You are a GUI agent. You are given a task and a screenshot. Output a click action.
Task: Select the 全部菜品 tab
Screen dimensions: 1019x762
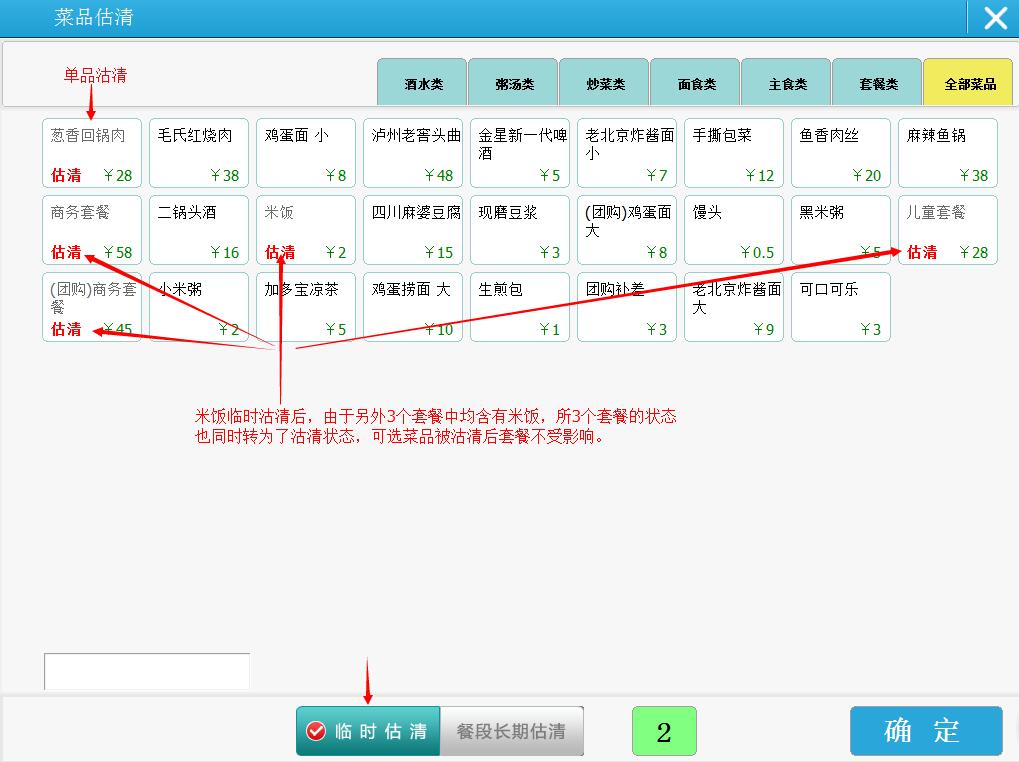[969, 83]
